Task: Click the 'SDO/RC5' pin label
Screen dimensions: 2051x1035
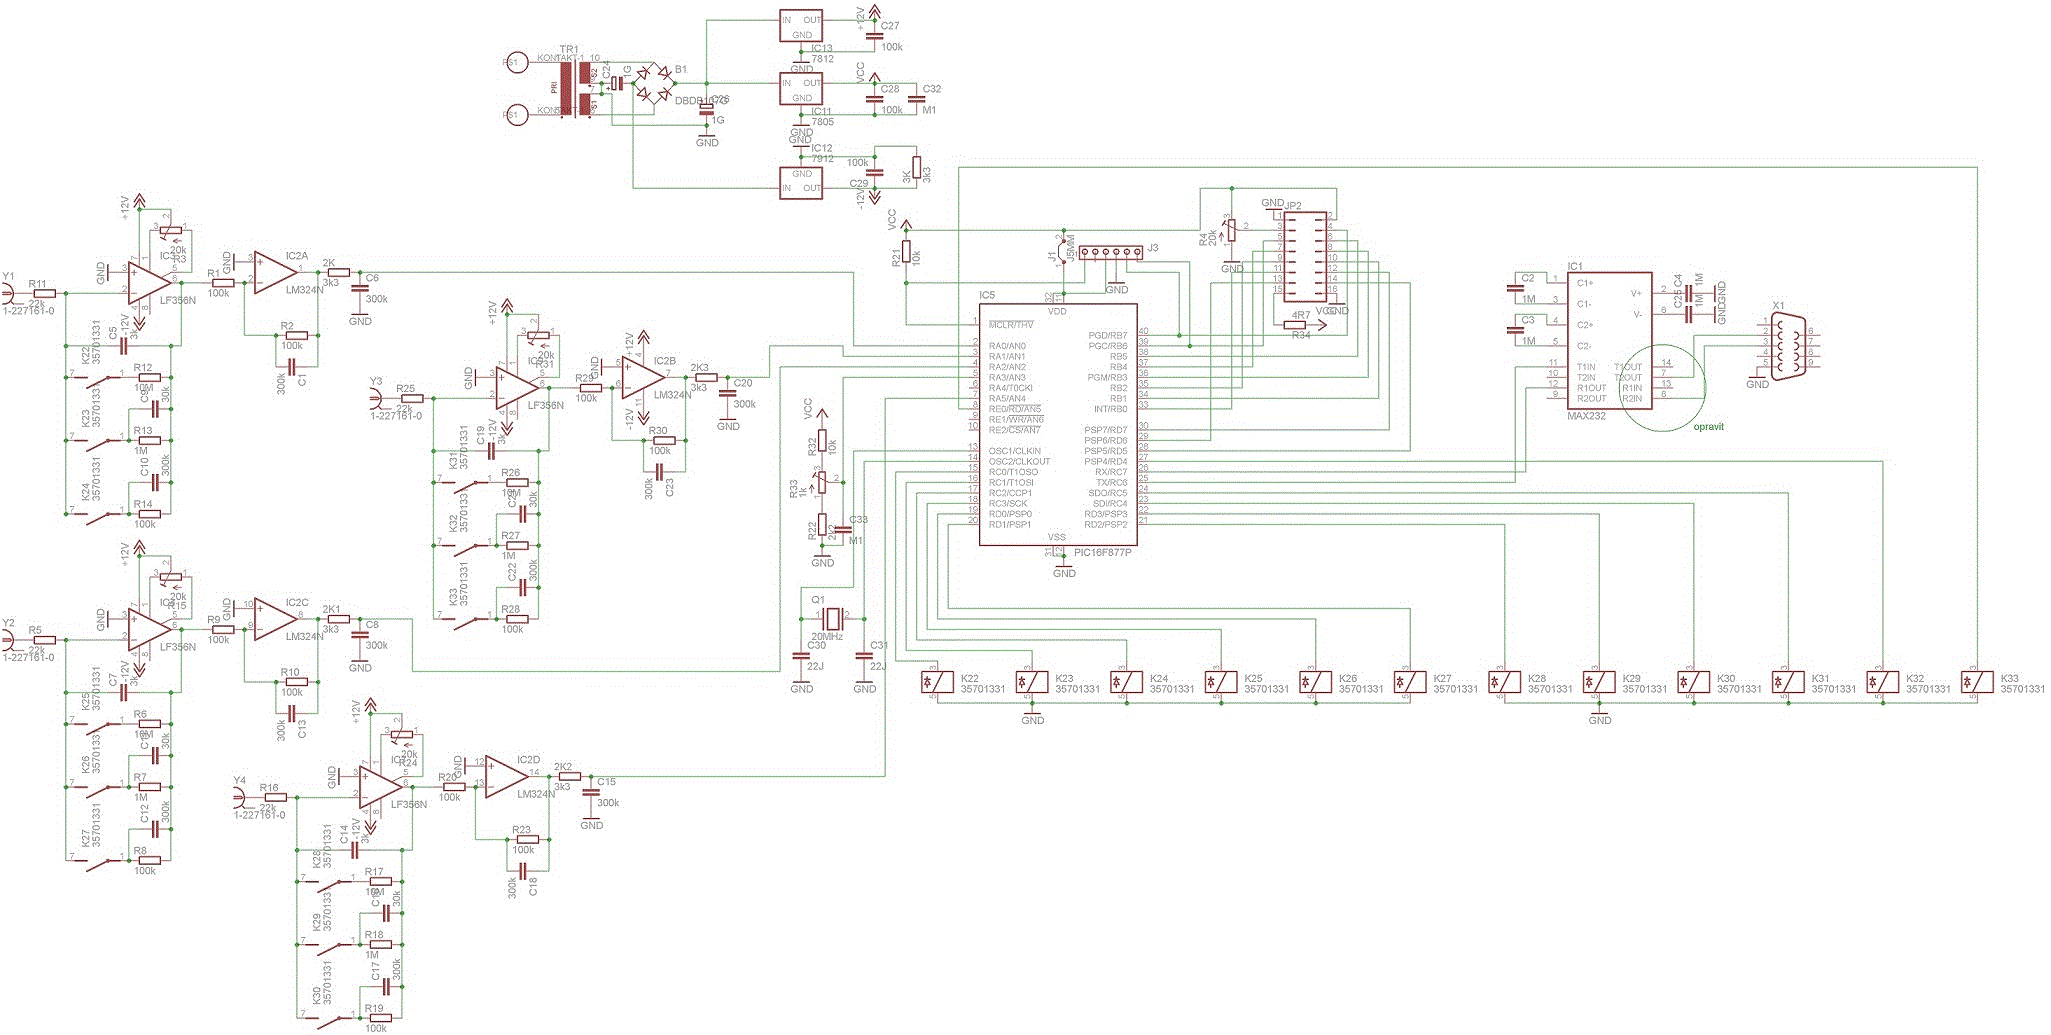Action: coord(1108,493)
